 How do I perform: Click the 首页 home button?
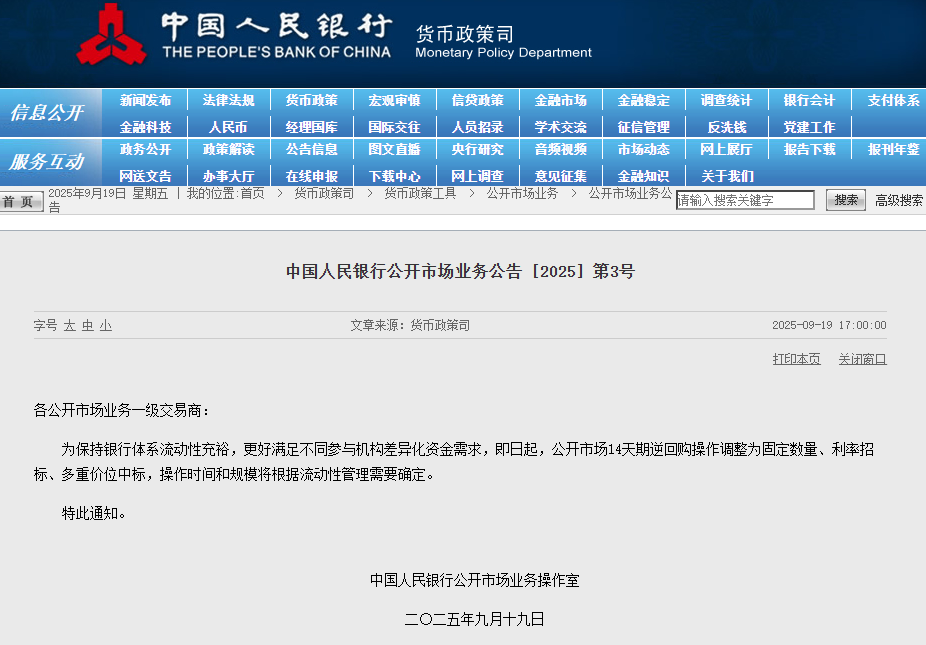coord(21,201)
